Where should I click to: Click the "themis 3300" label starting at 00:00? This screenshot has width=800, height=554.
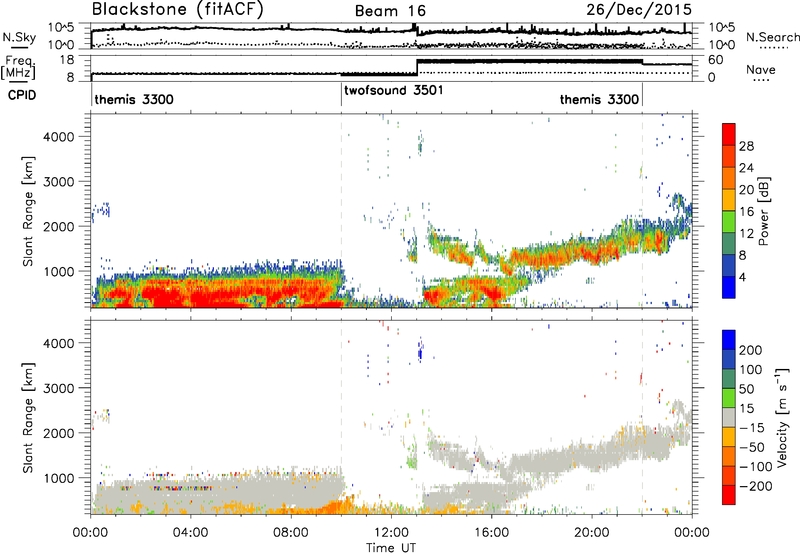tap(134, 99)
